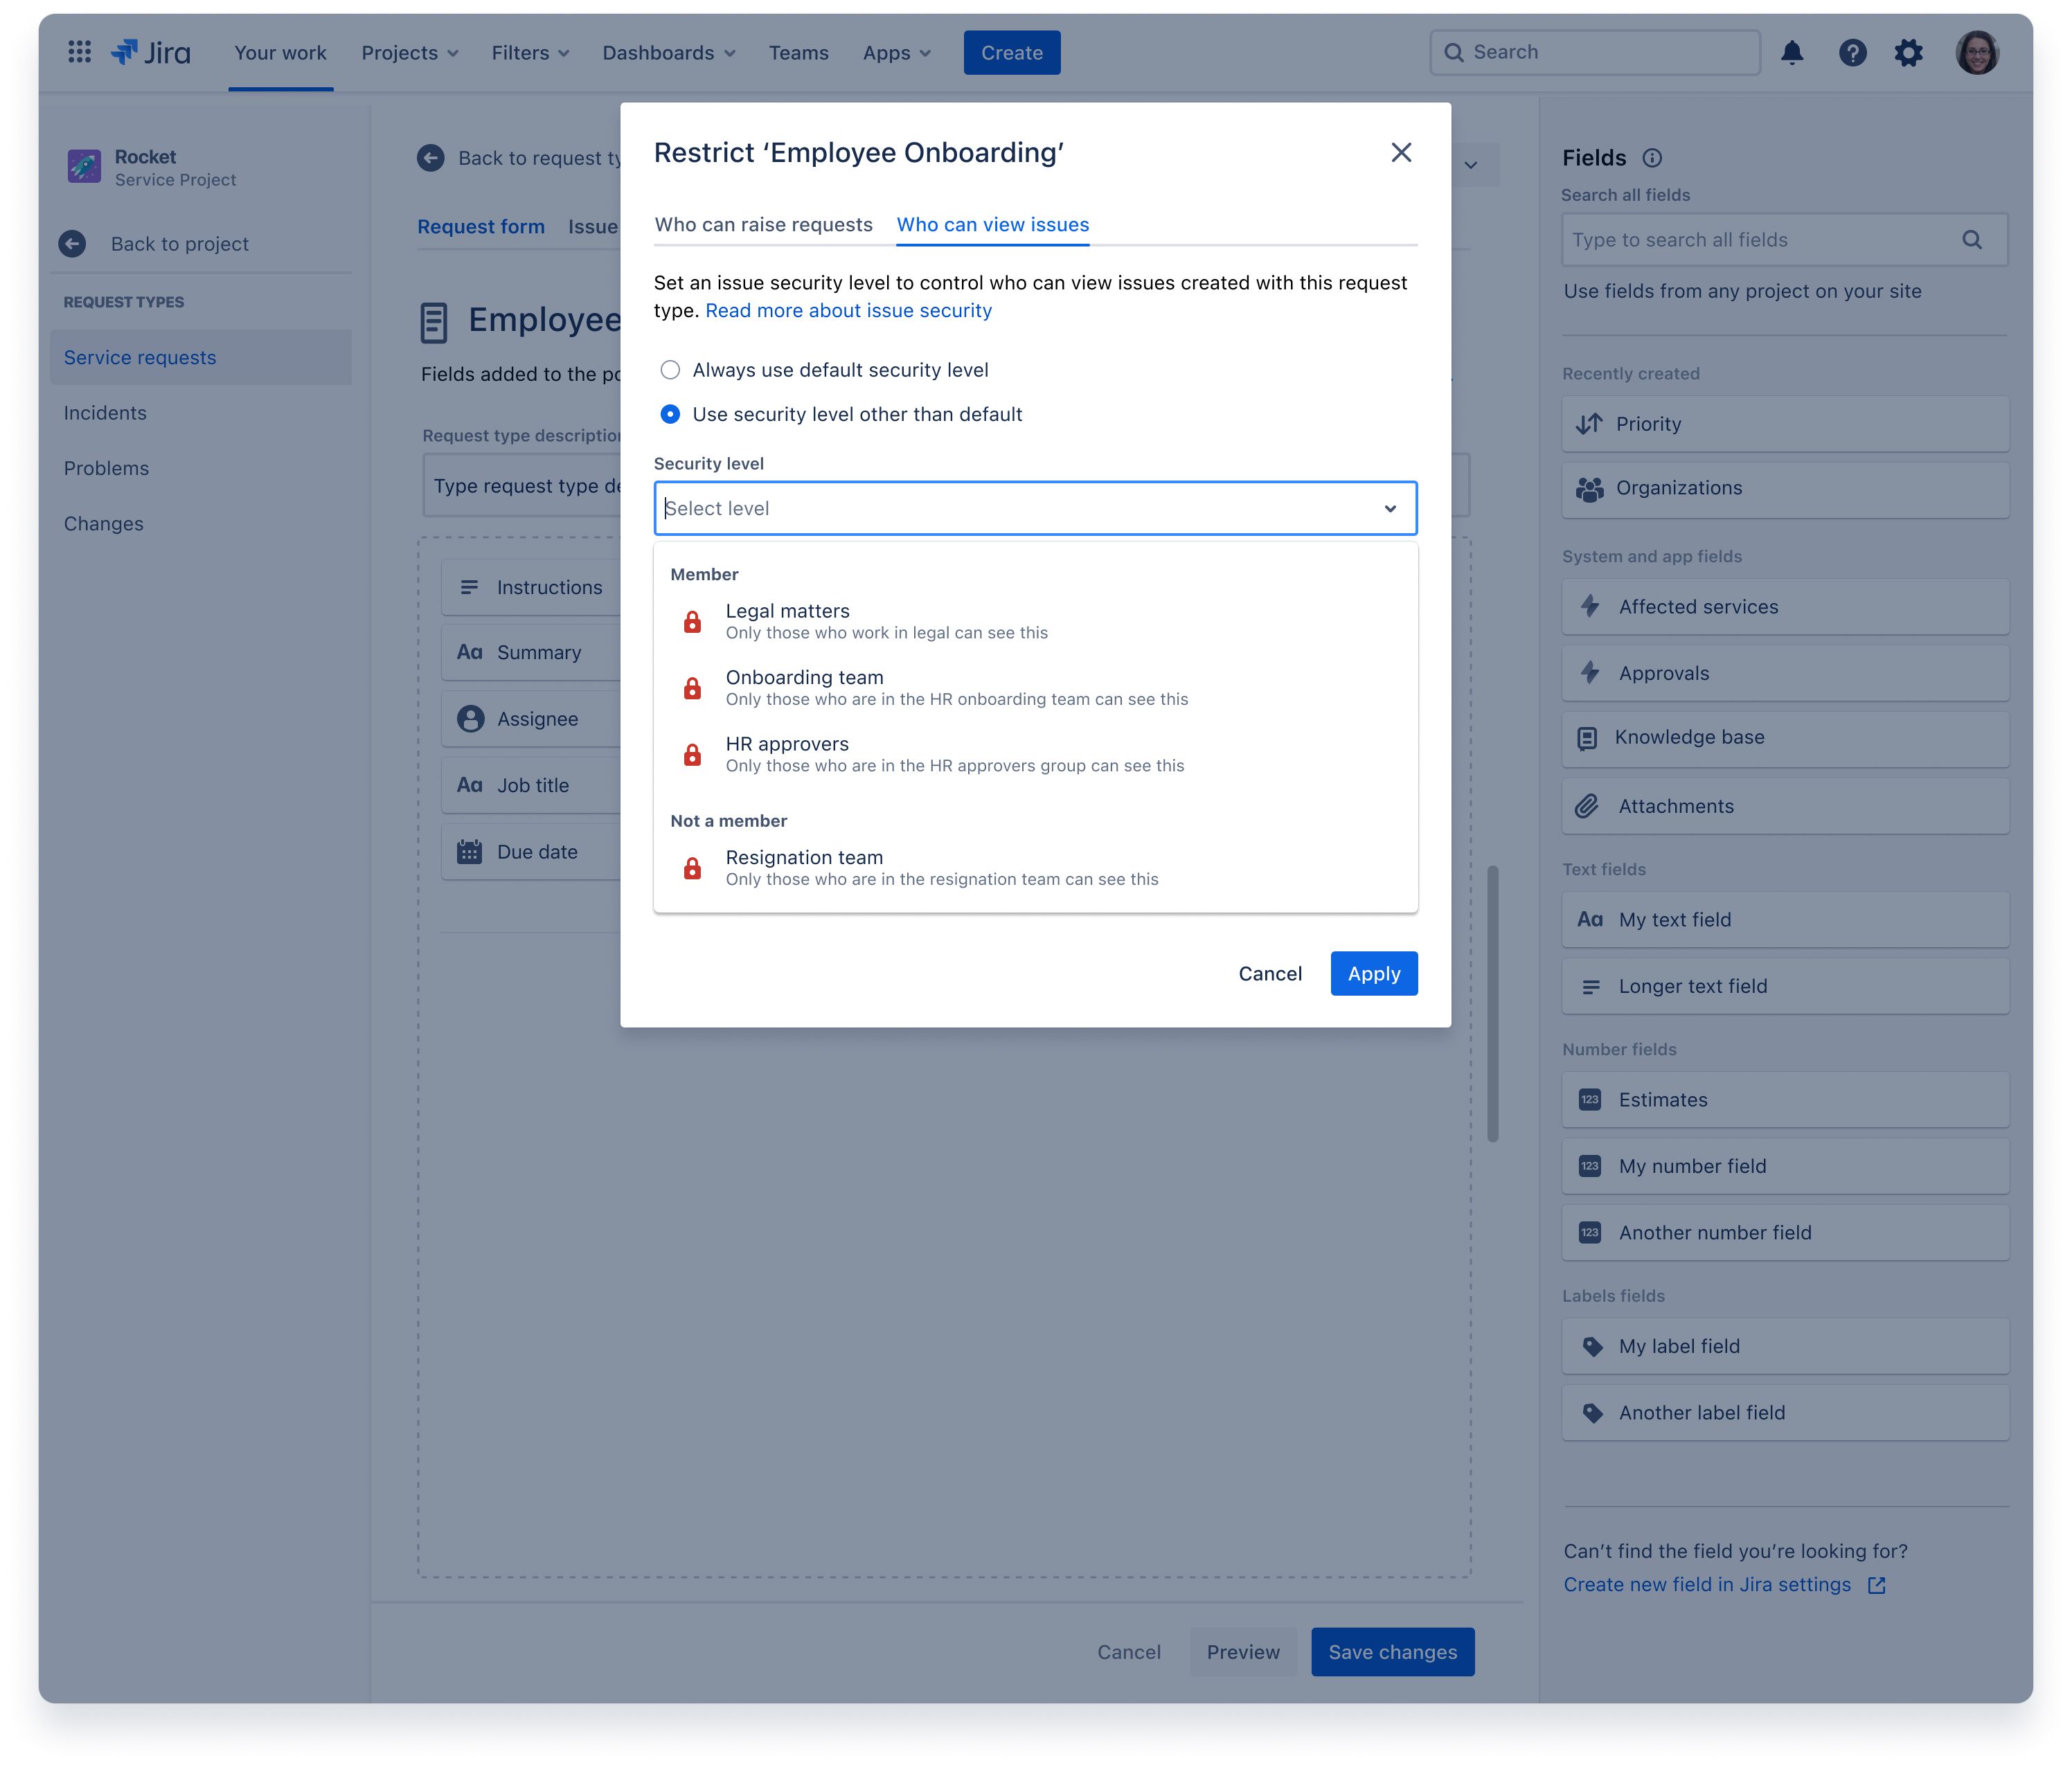
Task: Select the Incidents request type
Action: pyautogui.click(x=105, y=412)
